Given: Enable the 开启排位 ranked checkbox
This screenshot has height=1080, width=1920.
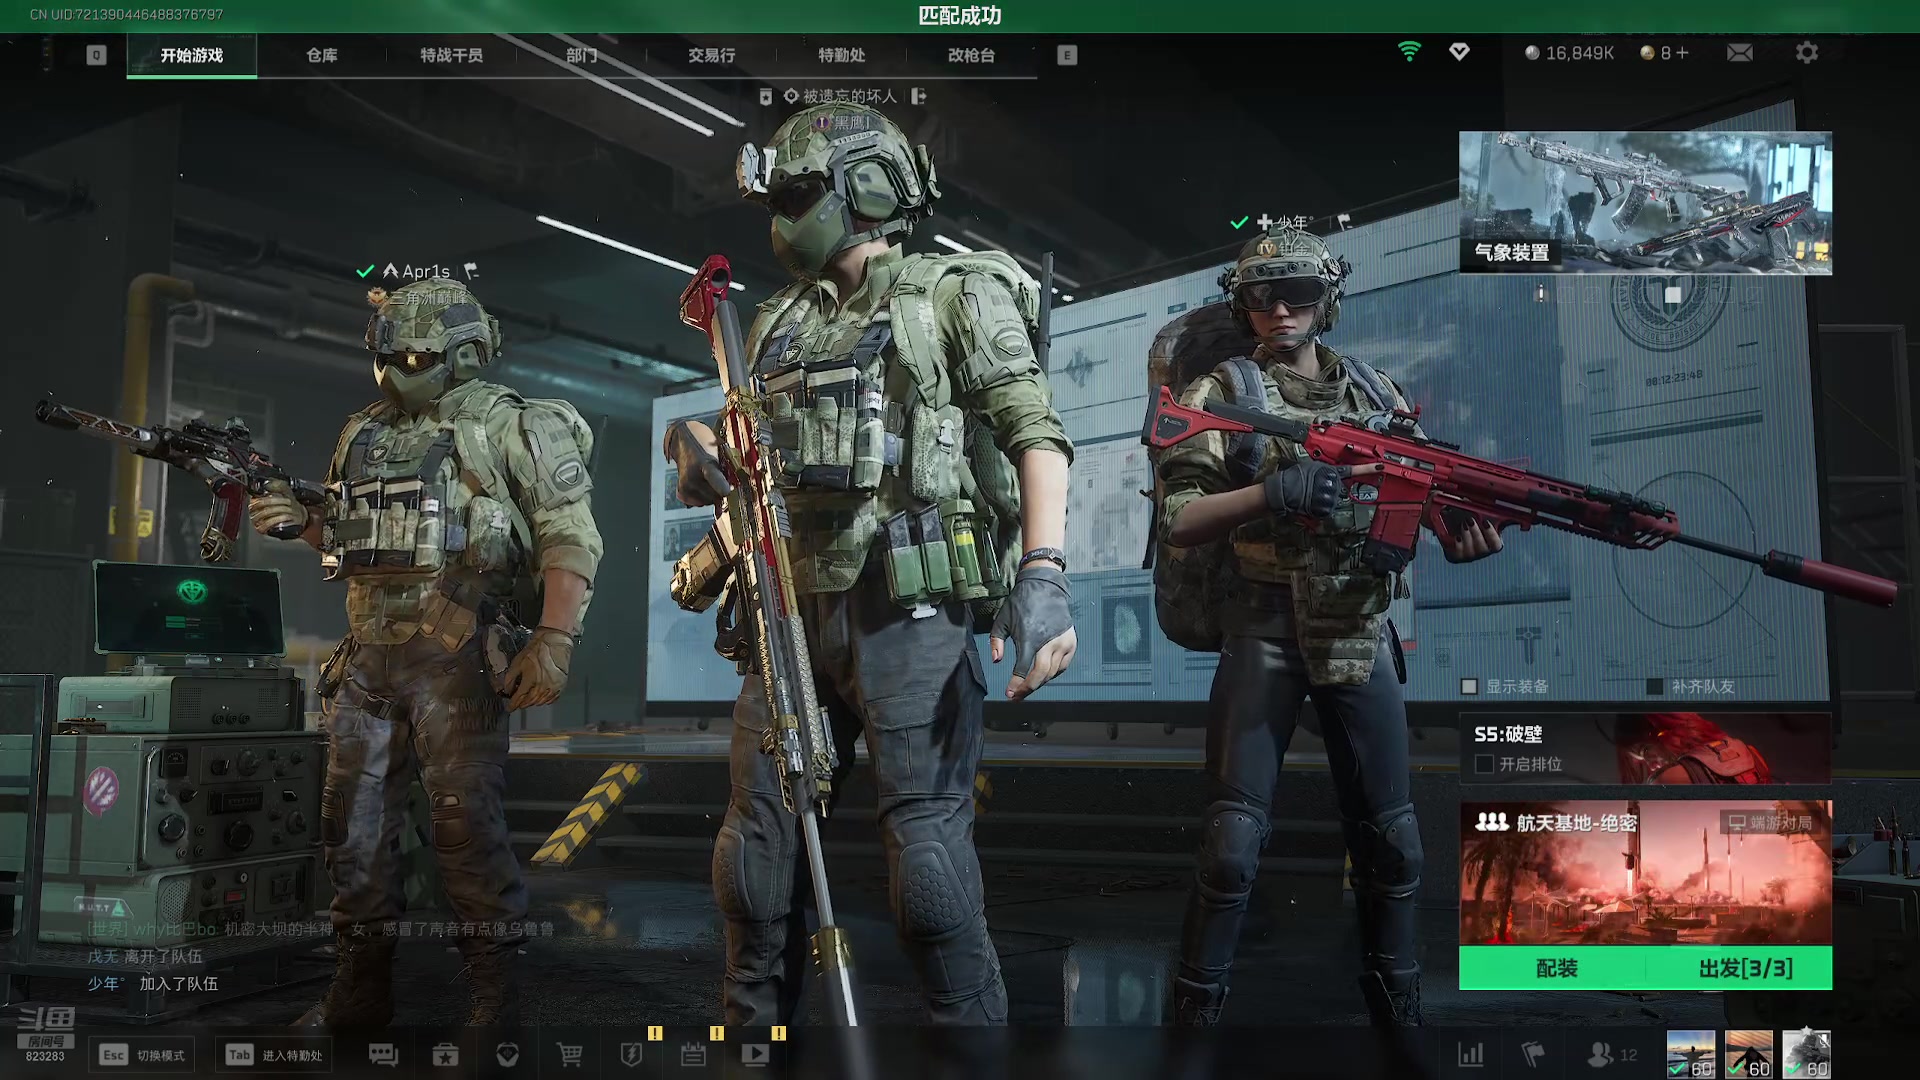Looking at the screenshot, I should tap(1484, 764).
